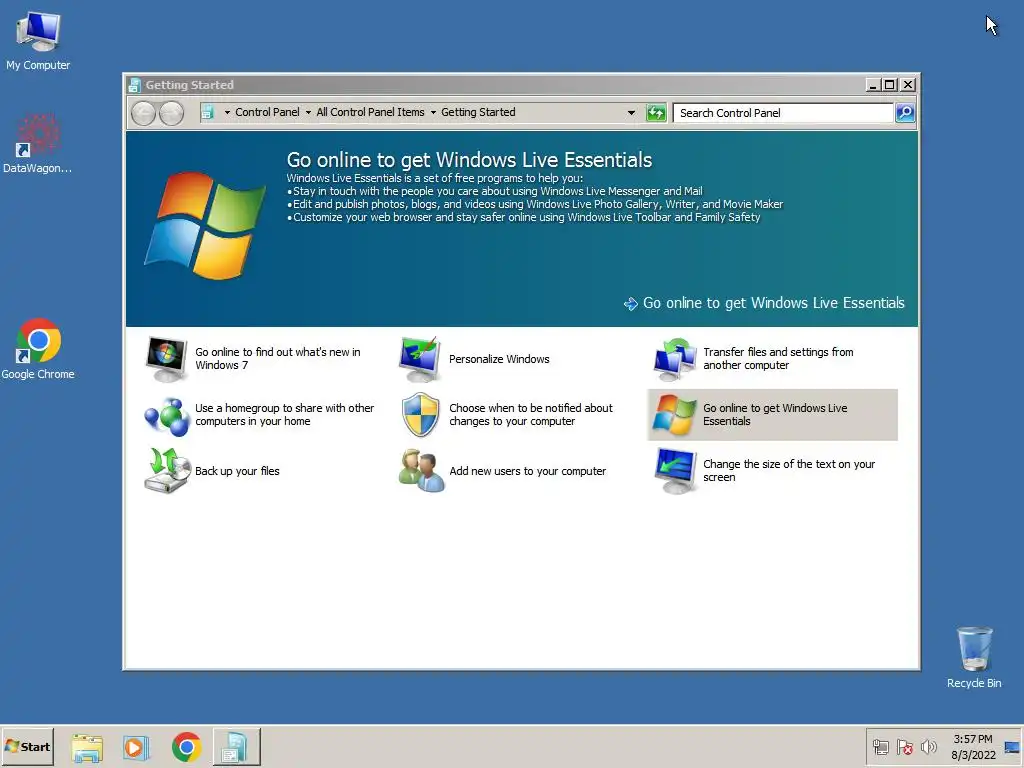
Task: Click the Search Control Panel field
Action: pos(783,113)
